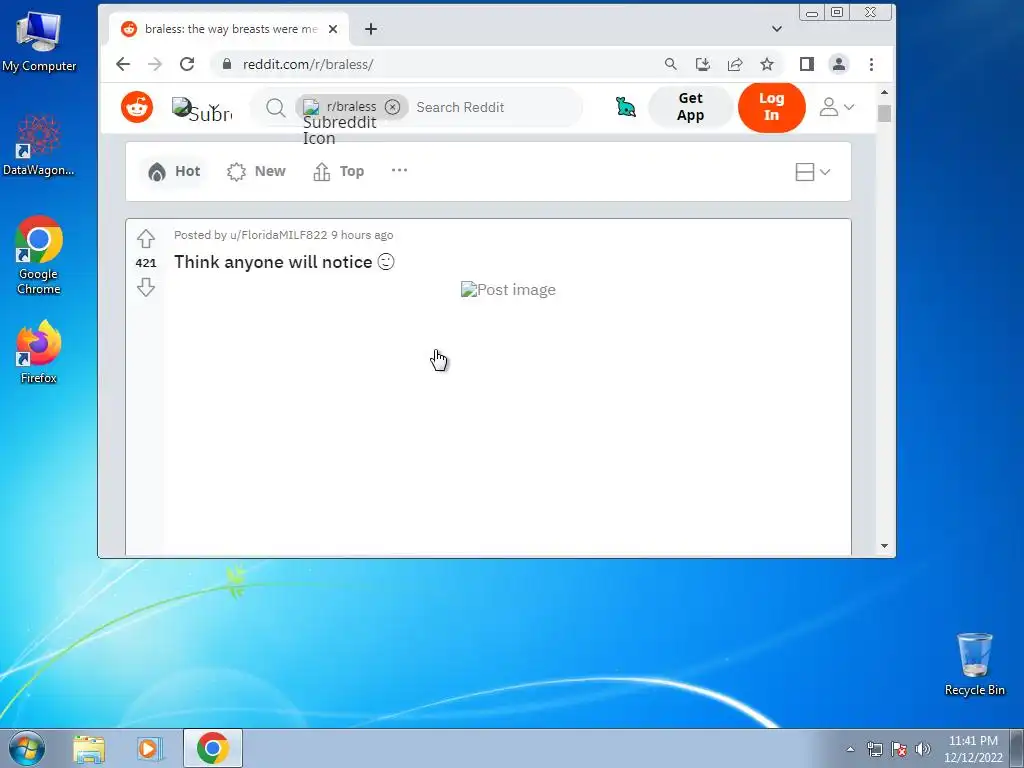Bookmark the page with the star icon
The height and width of the screenshot is (768, 1024).
click(x=767, y=64)
